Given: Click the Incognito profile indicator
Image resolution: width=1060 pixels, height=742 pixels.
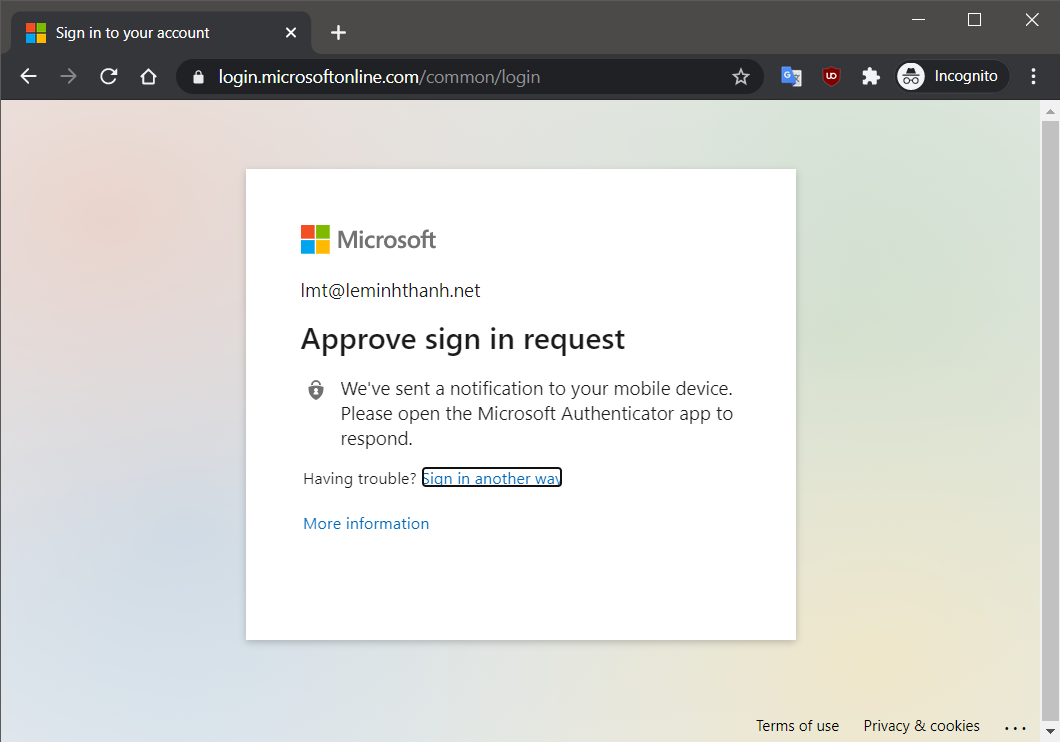Looking at the screenshot, I should [x=953, y=76].
